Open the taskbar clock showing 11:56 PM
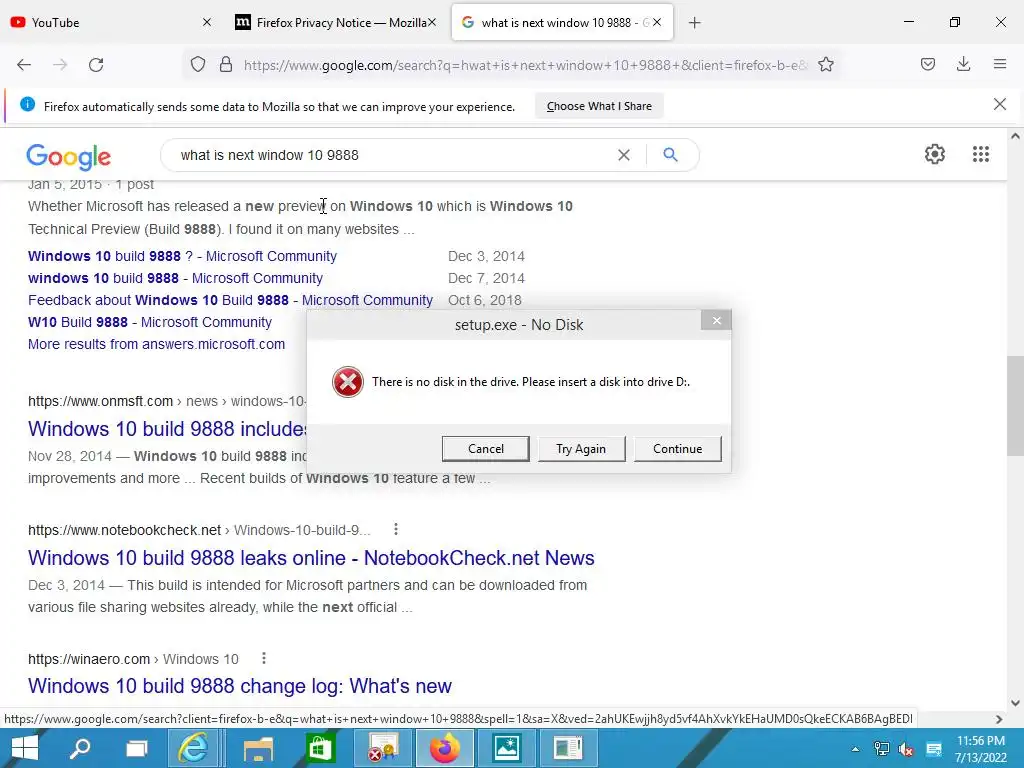The width and height of the screenshot is (1024, 768). tap(980, 749)
